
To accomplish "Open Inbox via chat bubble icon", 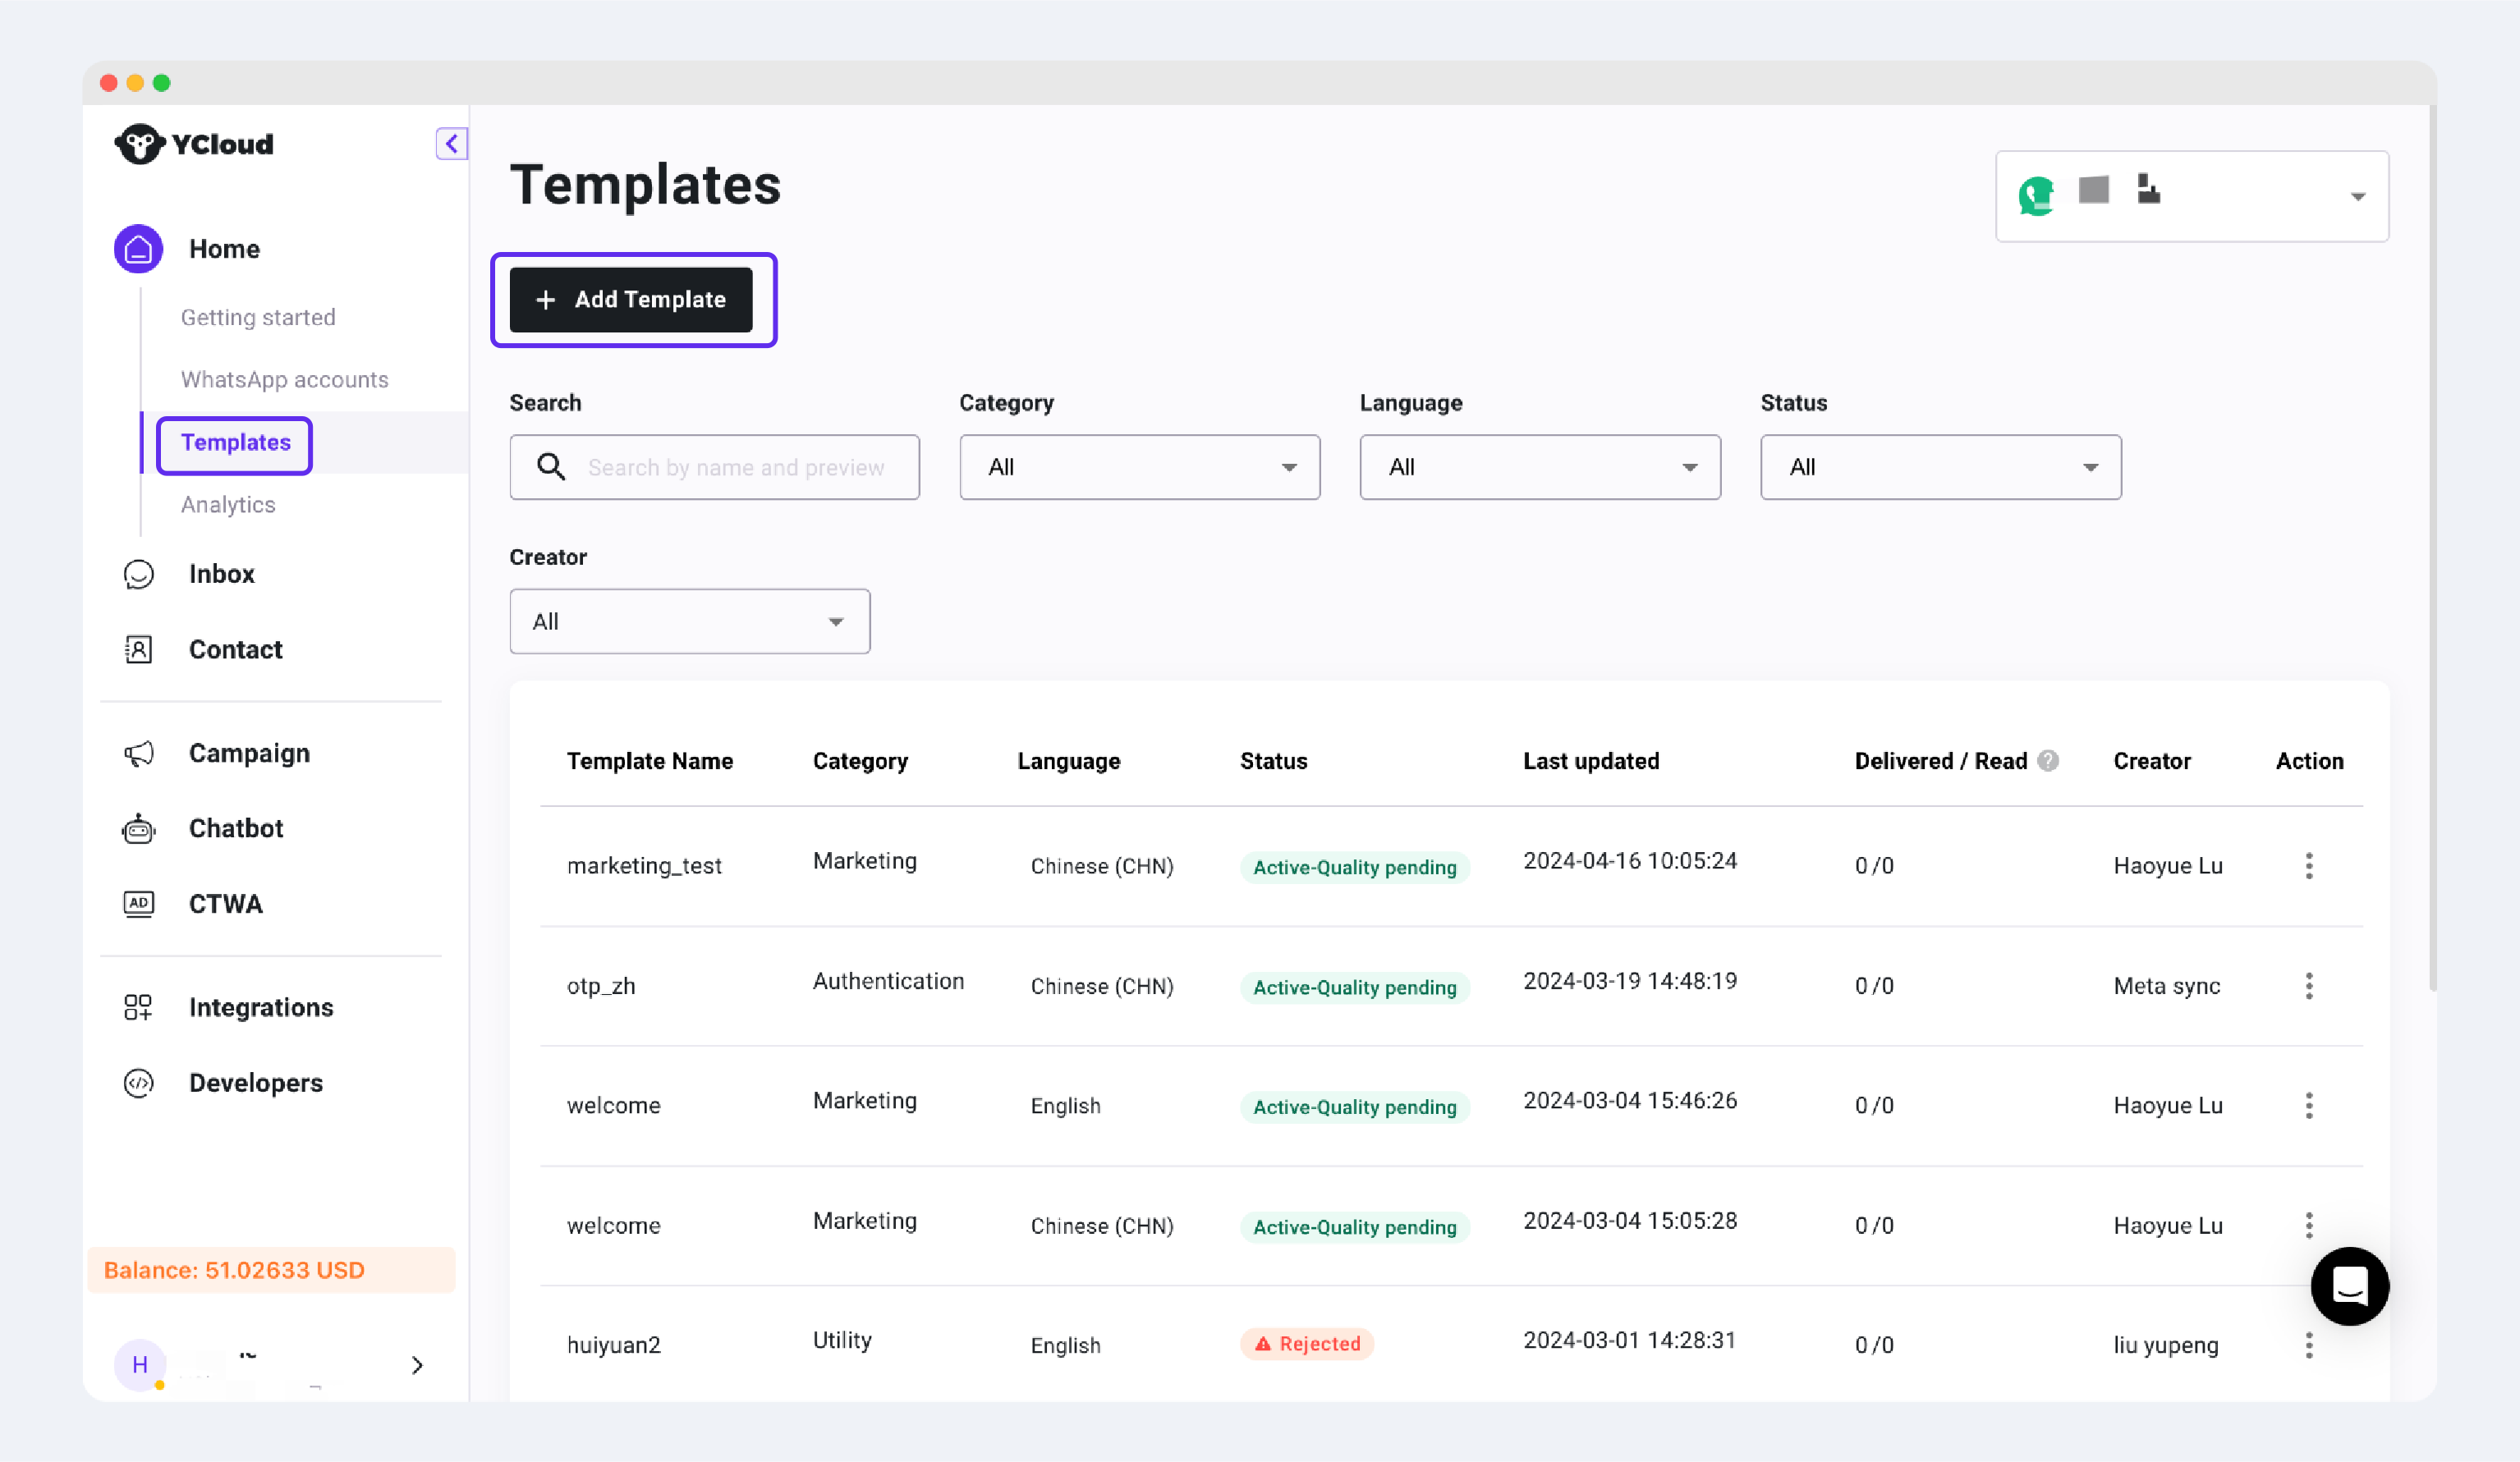I will (138, 574).
